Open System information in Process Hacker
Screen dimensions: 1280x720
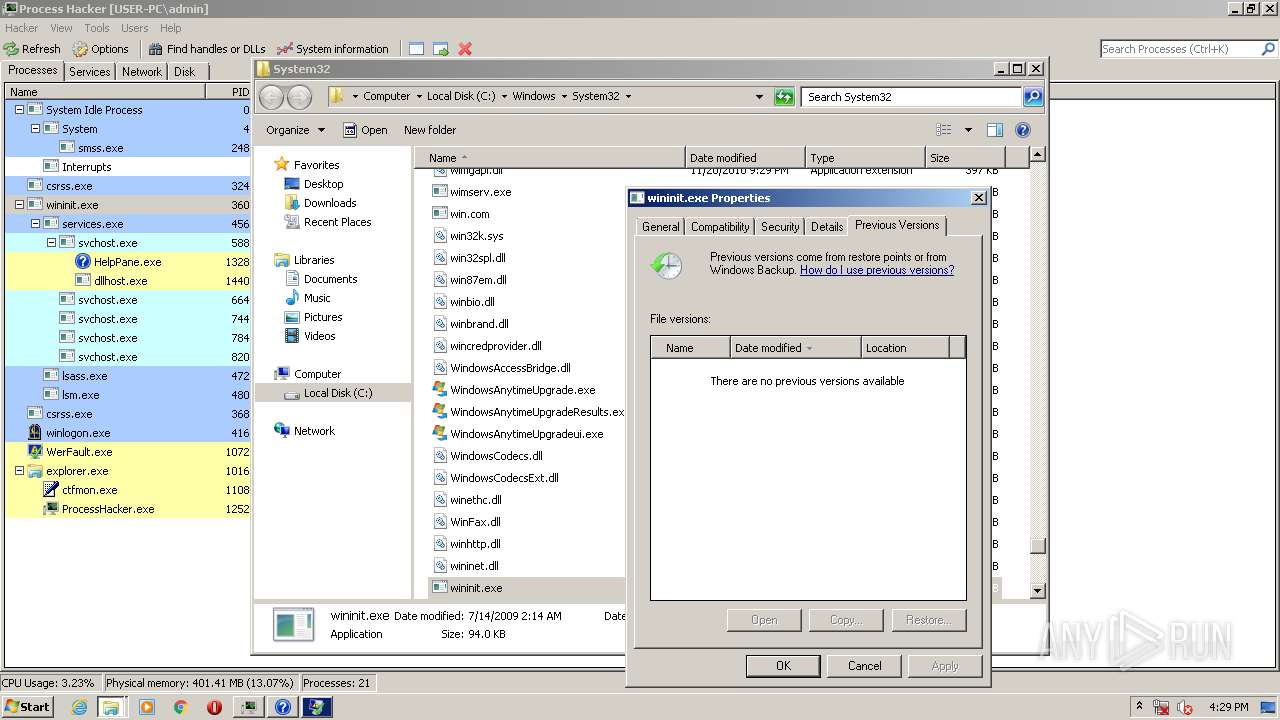pos(333,49)
